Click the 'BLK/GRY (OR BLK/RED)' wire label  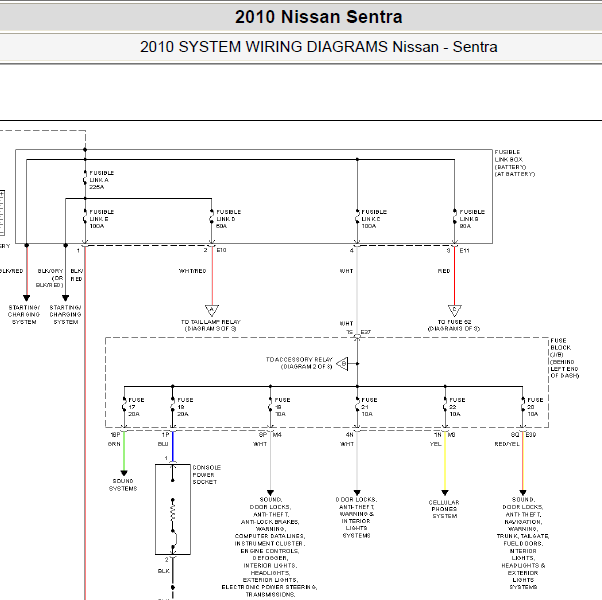pos(50,278)
